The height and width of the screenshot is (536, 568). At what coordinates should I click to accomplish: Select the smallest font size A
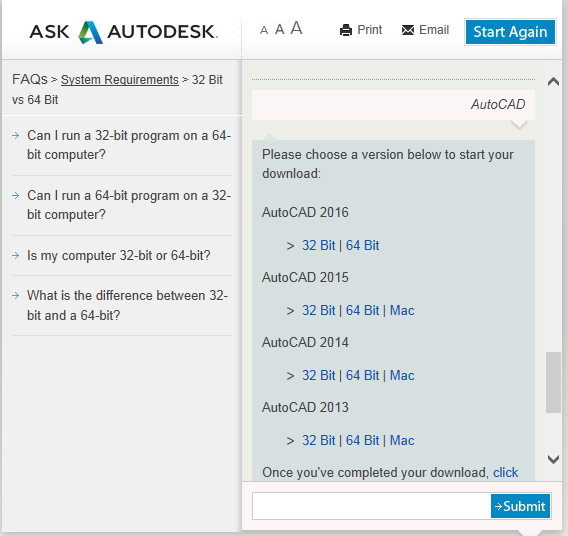click(x=264, y=30)
